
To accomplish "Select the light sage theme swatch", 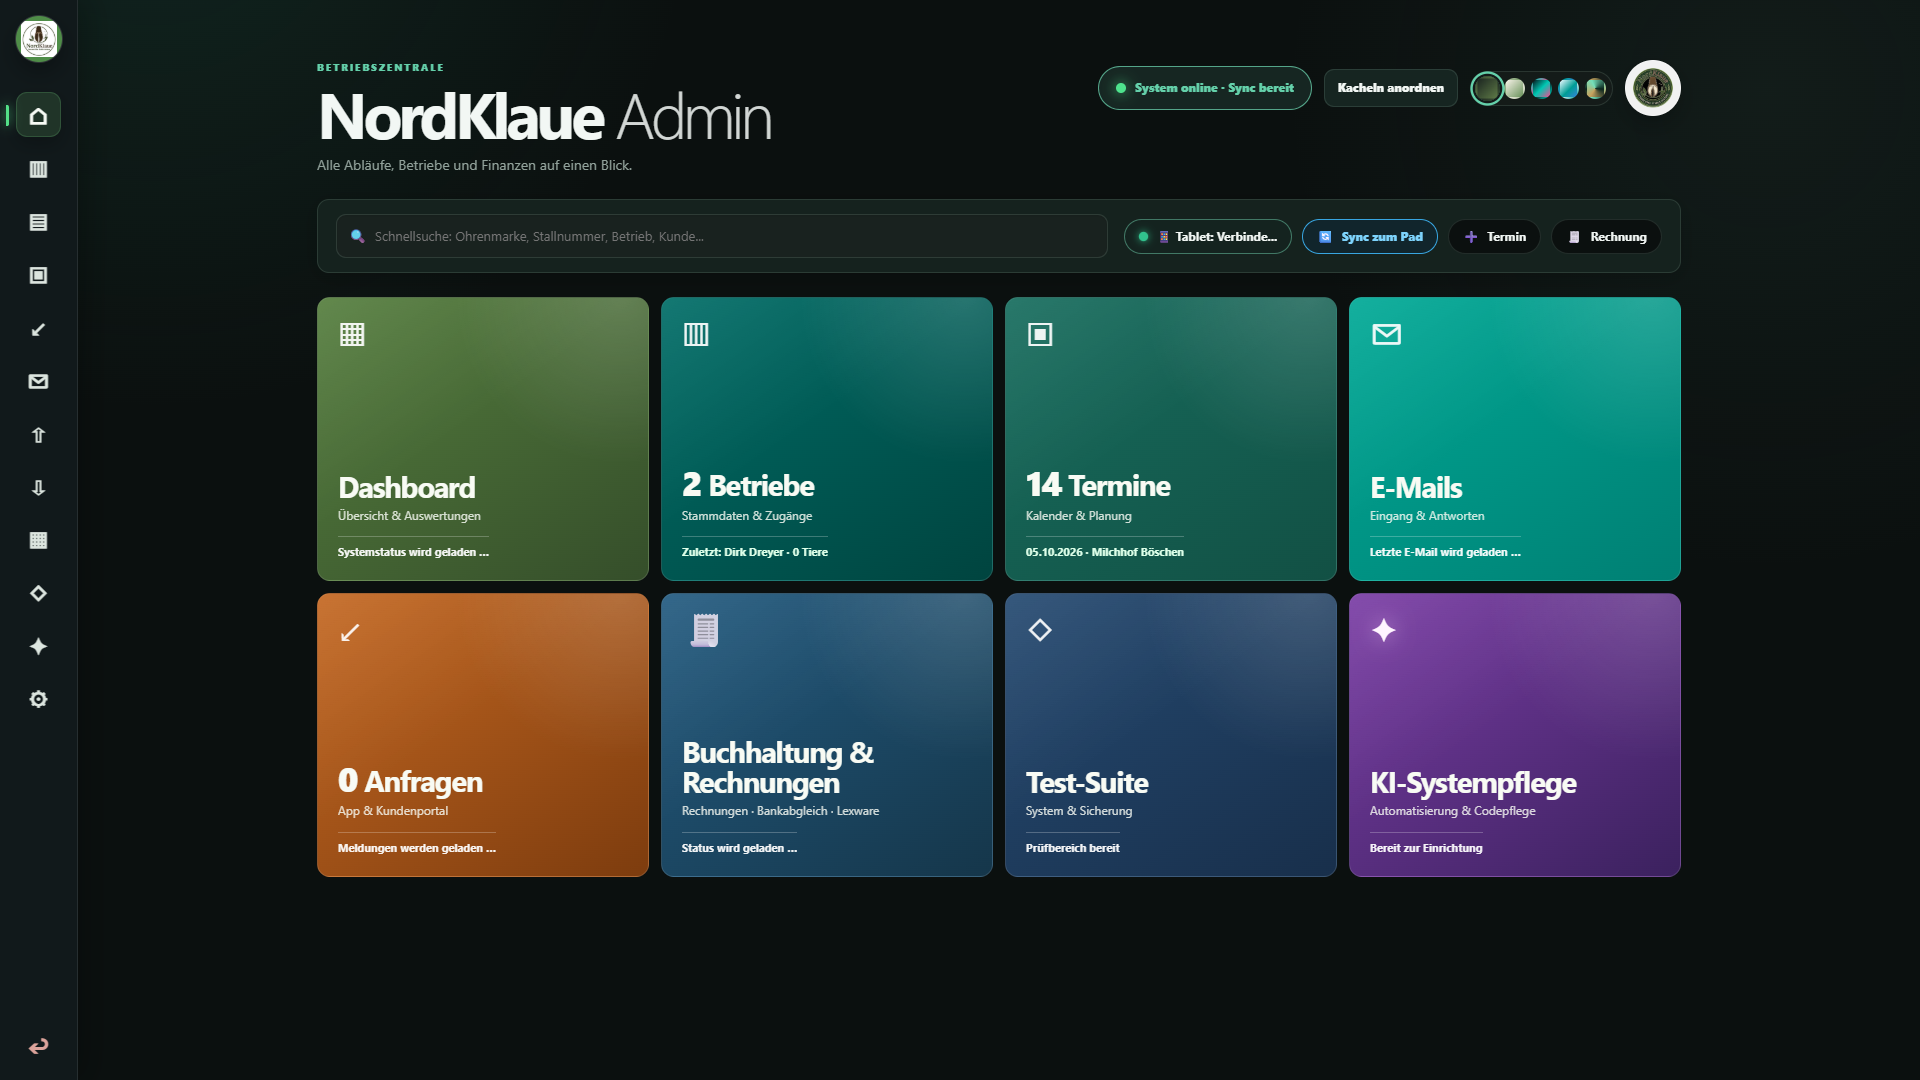I will click(x=1515, y=89).
